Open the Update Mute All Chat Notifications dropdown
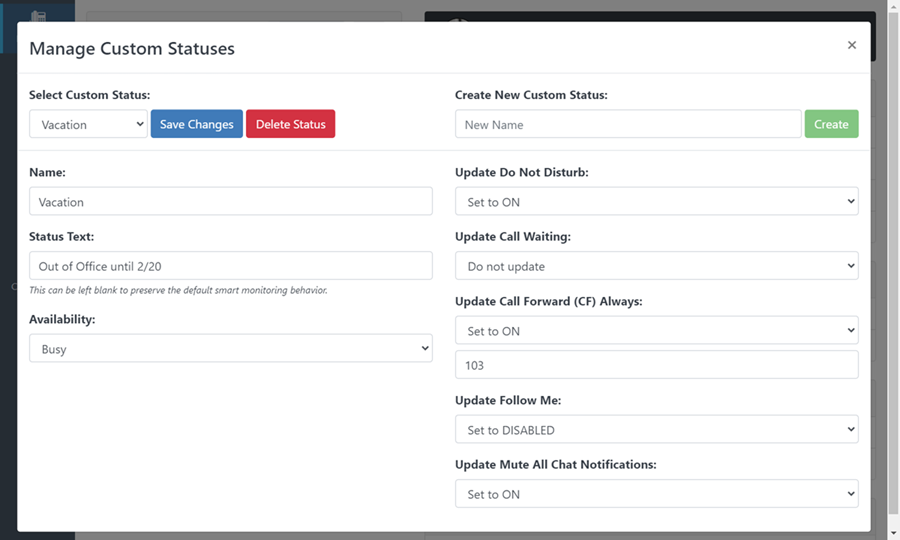 (656, 494)
